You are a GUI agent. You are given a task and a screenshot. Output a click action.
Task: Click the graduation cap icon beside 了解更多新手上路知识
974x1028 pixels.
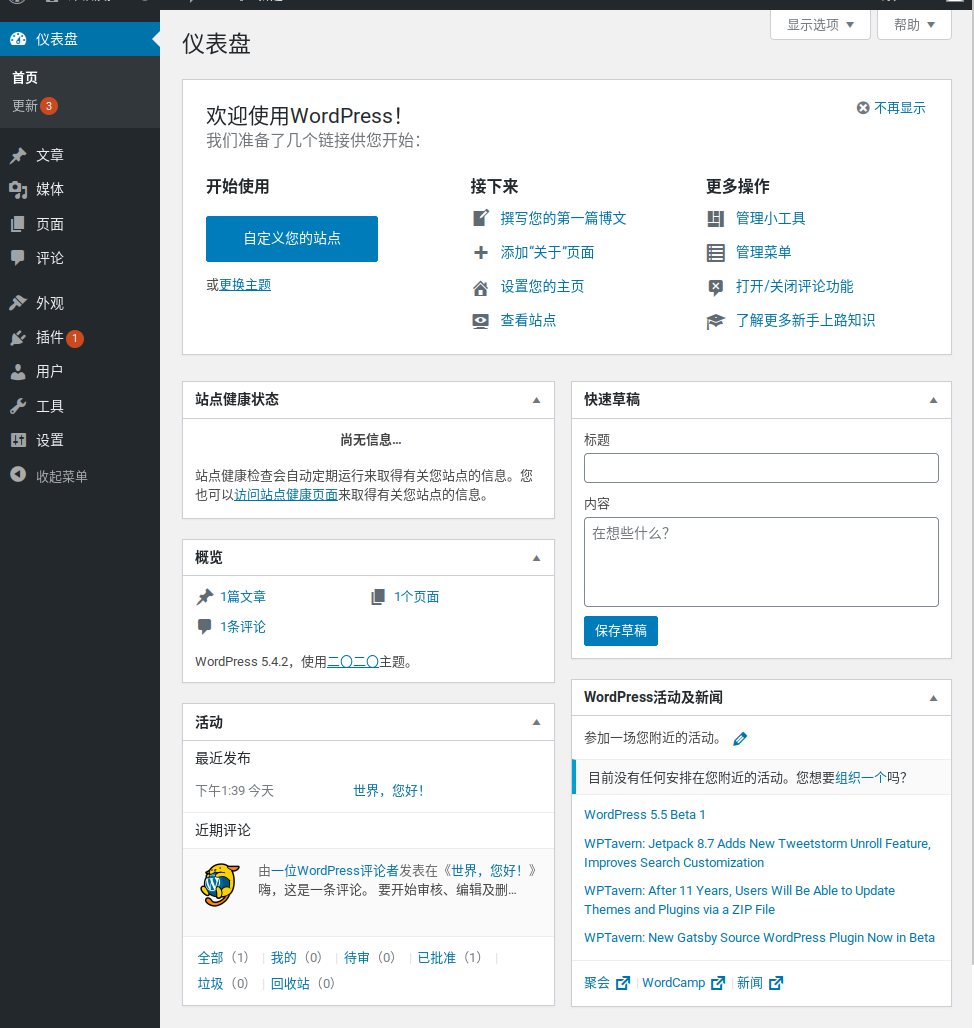pos(716,321)
